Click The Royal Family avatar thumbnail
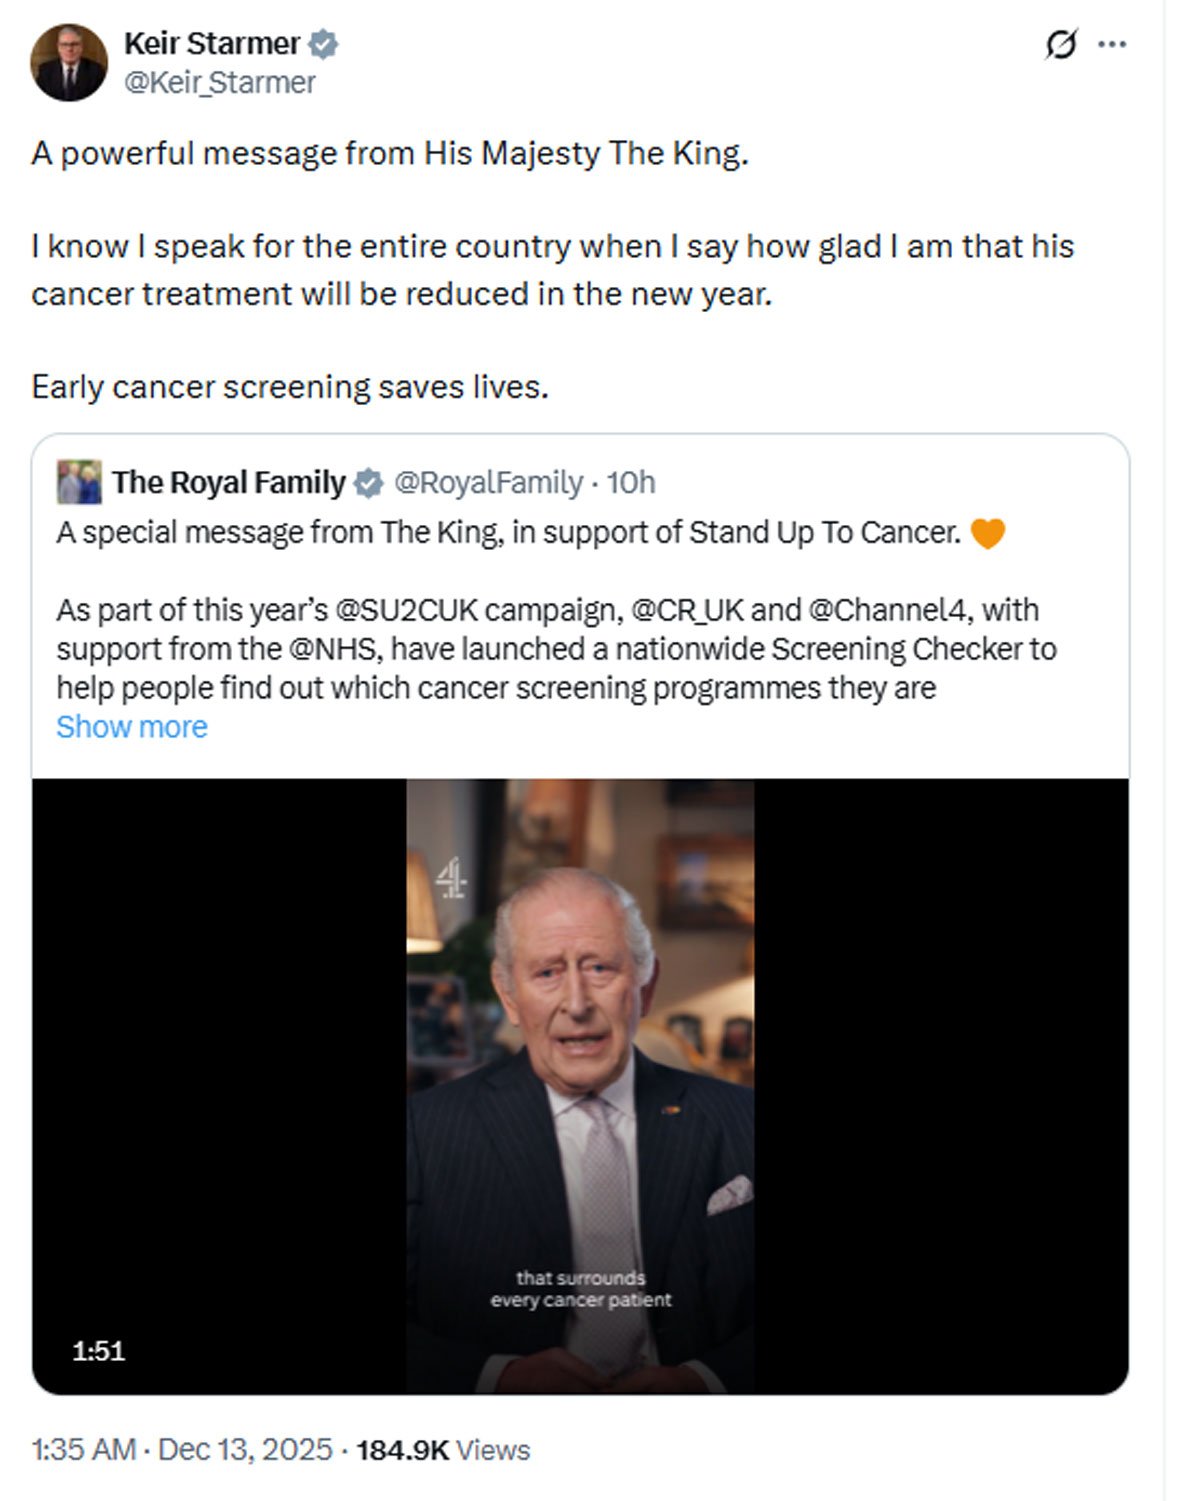This screenshot has width=1200, height=1501. (79, 482)
